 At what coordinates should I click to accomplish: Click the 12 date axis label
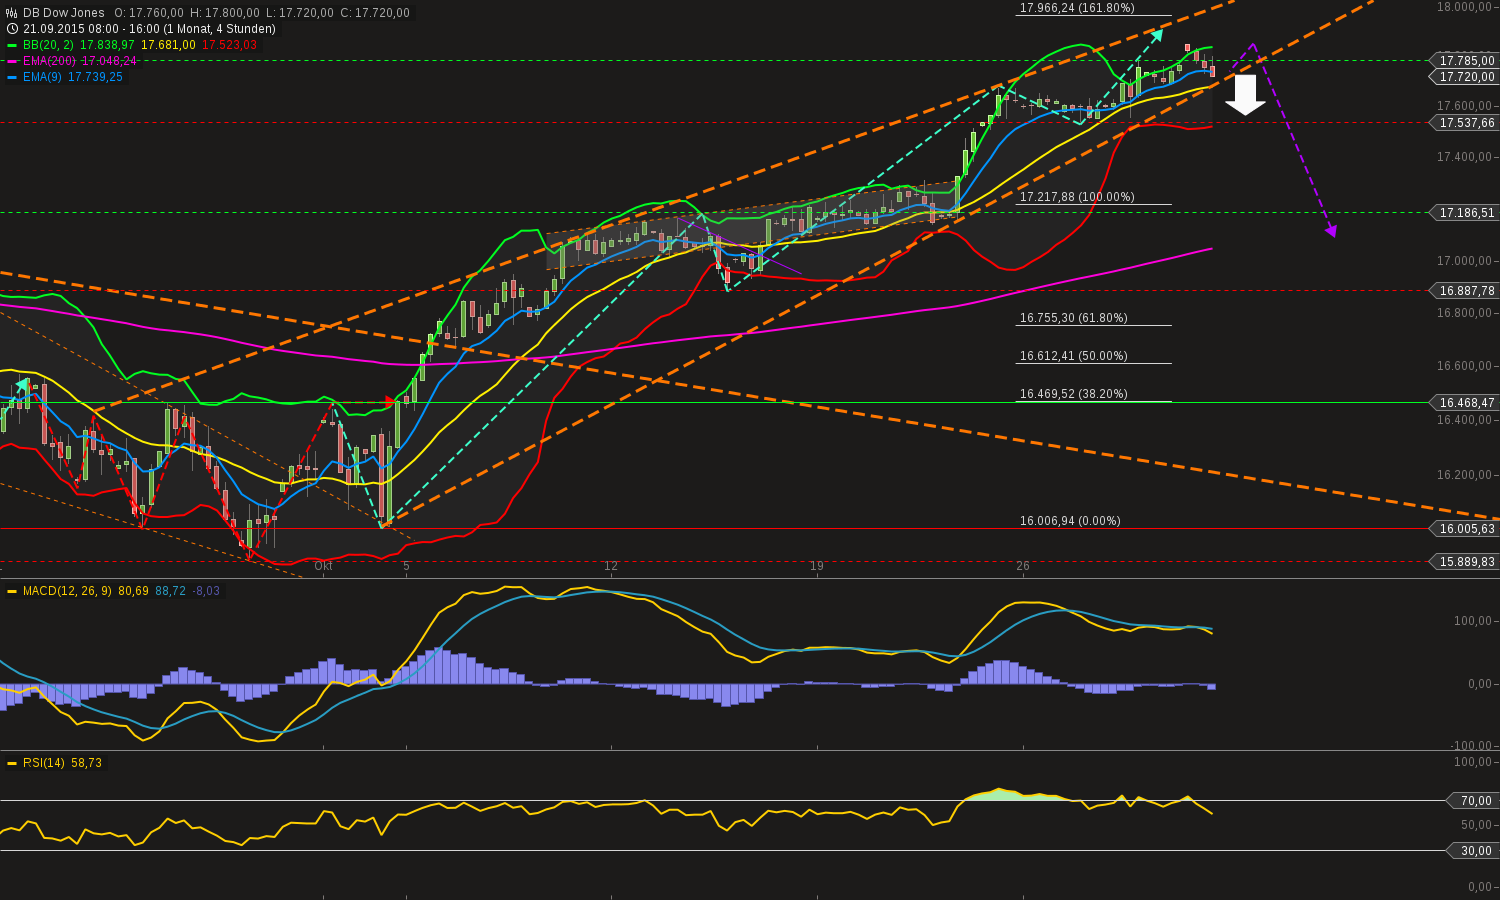coord(611,566)
